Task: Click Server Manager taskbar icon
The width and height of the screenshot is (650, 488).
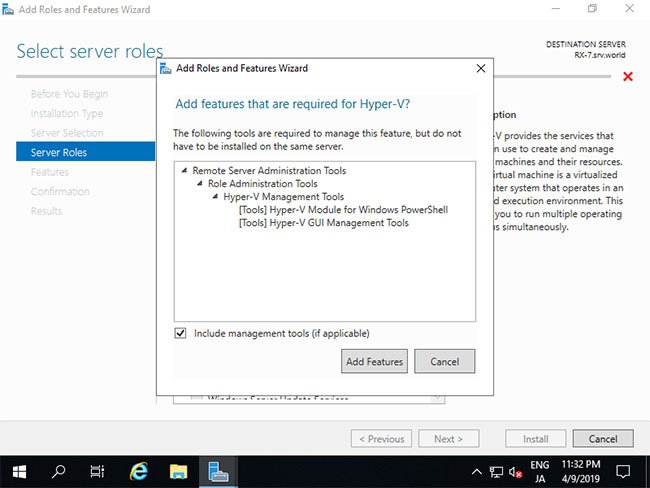Action: (218, 471)
